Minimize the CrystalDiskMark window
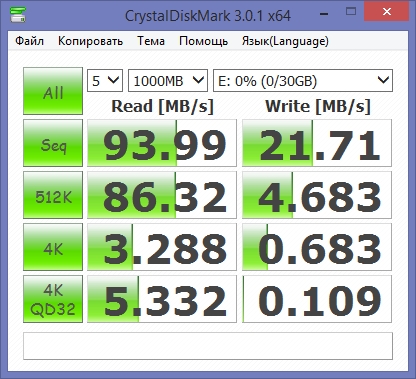Viewport: 416px width, 379px height. coord(324,13)
